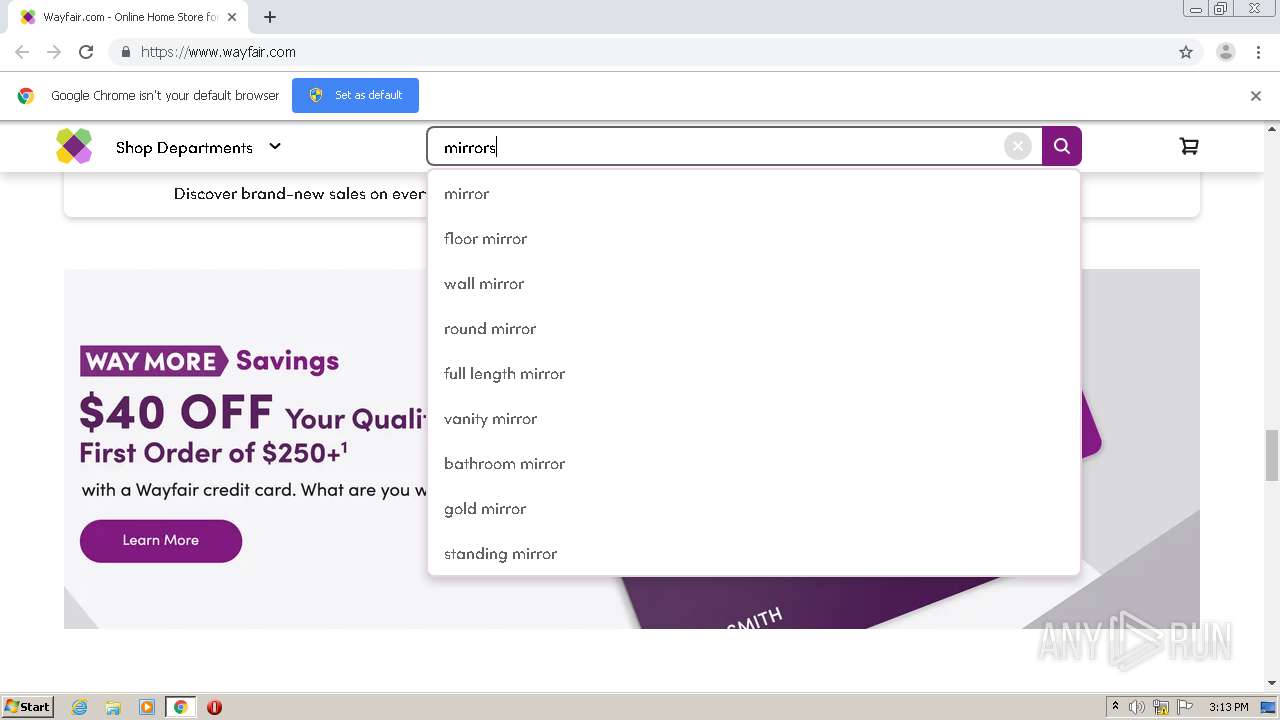Choose 'round mirror' suggestion
Screen dimensions: 1280x720
click(x=754, y=329)
